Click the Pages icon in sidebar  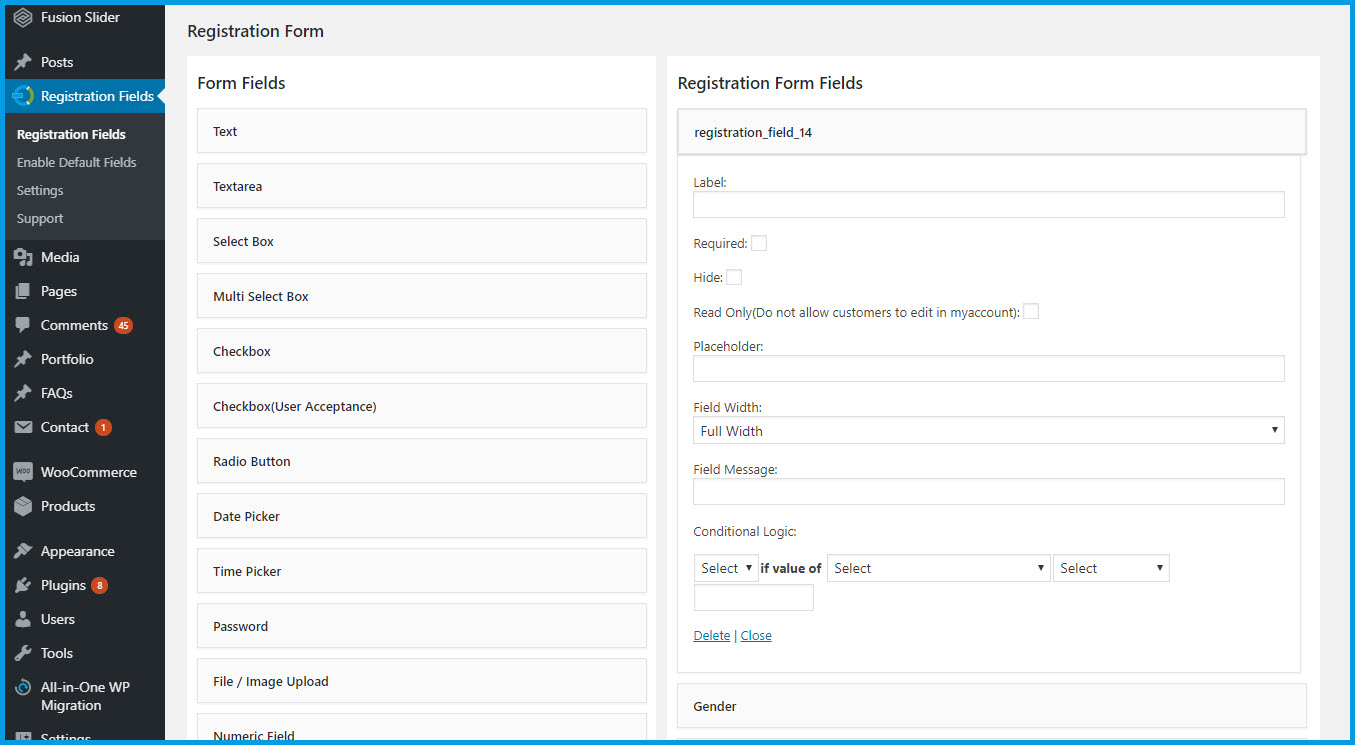23,291
